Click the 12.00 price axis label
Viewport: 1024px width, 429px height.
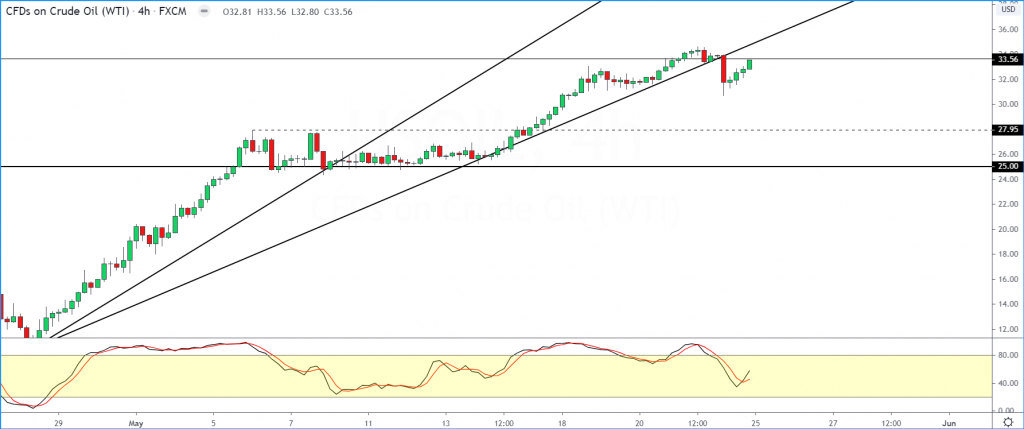click(x=1008, y=329)
